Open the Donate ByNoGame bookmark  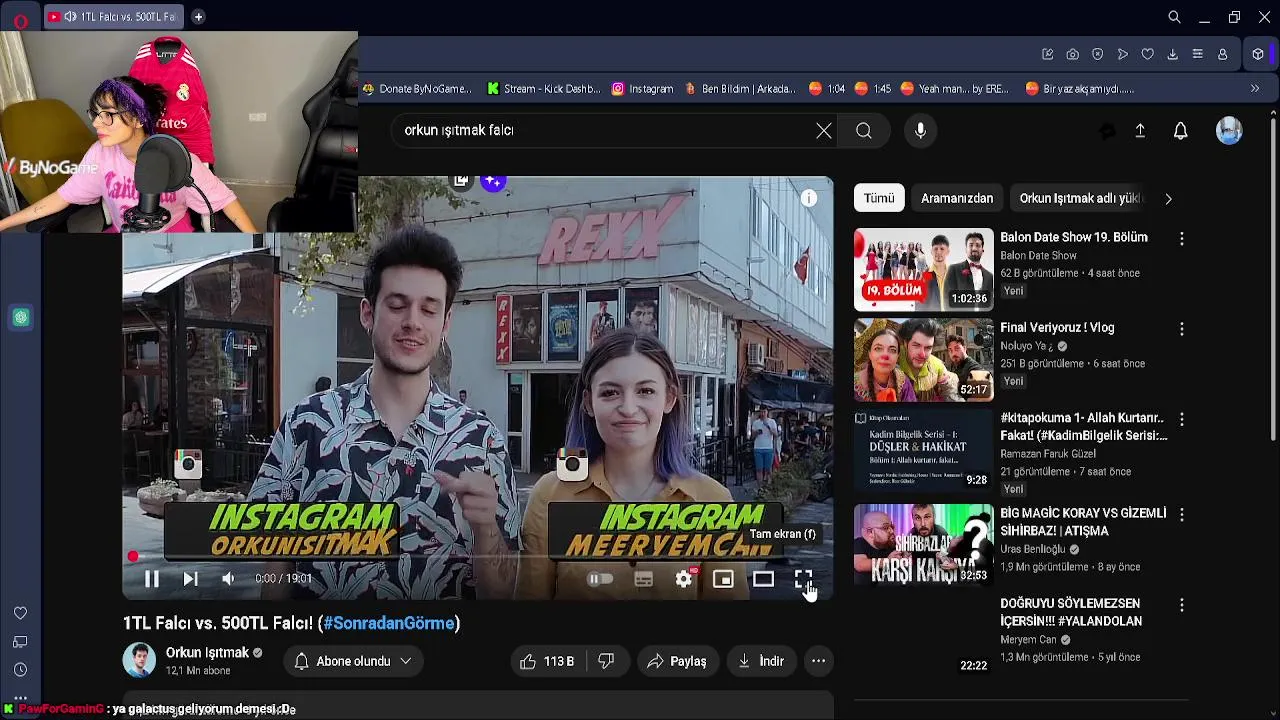pyautogui.click(x=417, y=88)
